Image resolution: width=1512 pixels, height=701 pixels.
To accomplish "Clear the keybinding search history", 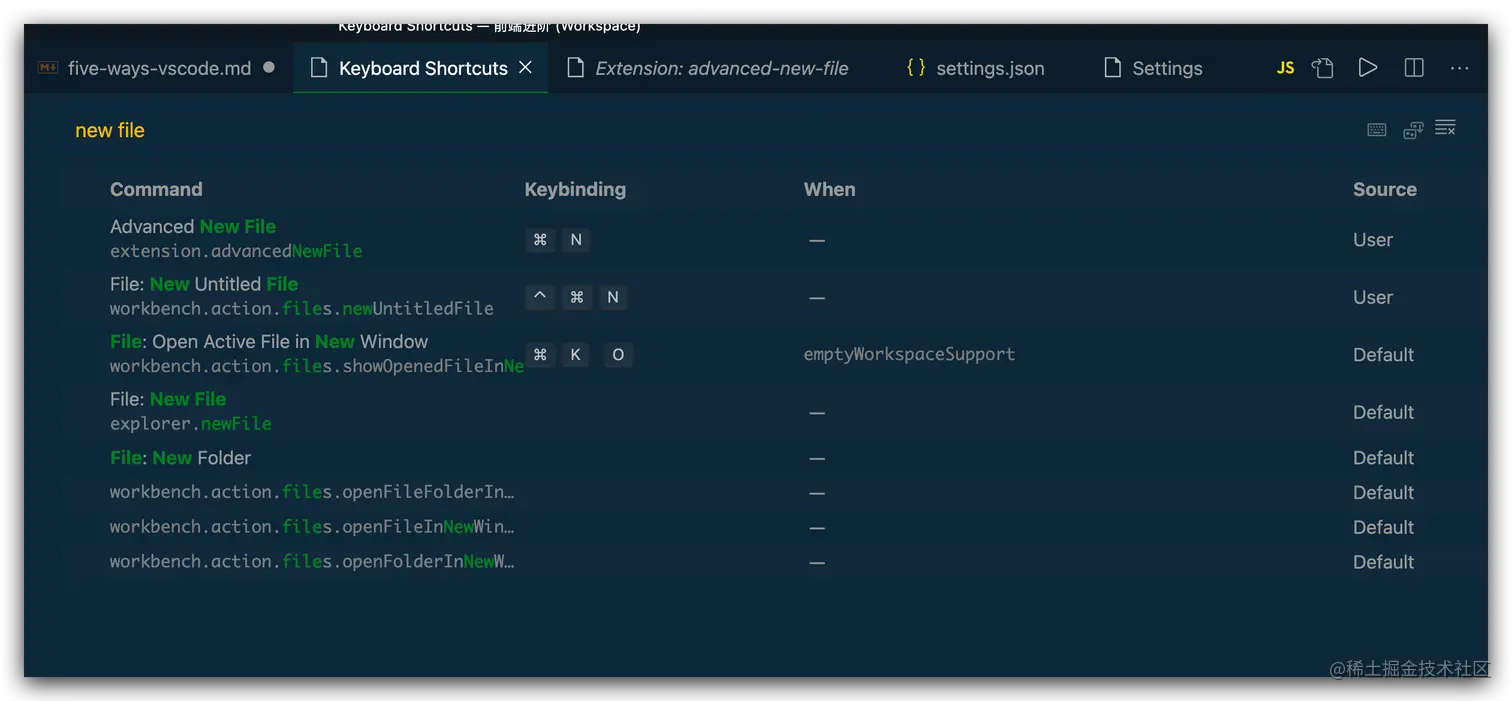I will [x=1445, y=128].
